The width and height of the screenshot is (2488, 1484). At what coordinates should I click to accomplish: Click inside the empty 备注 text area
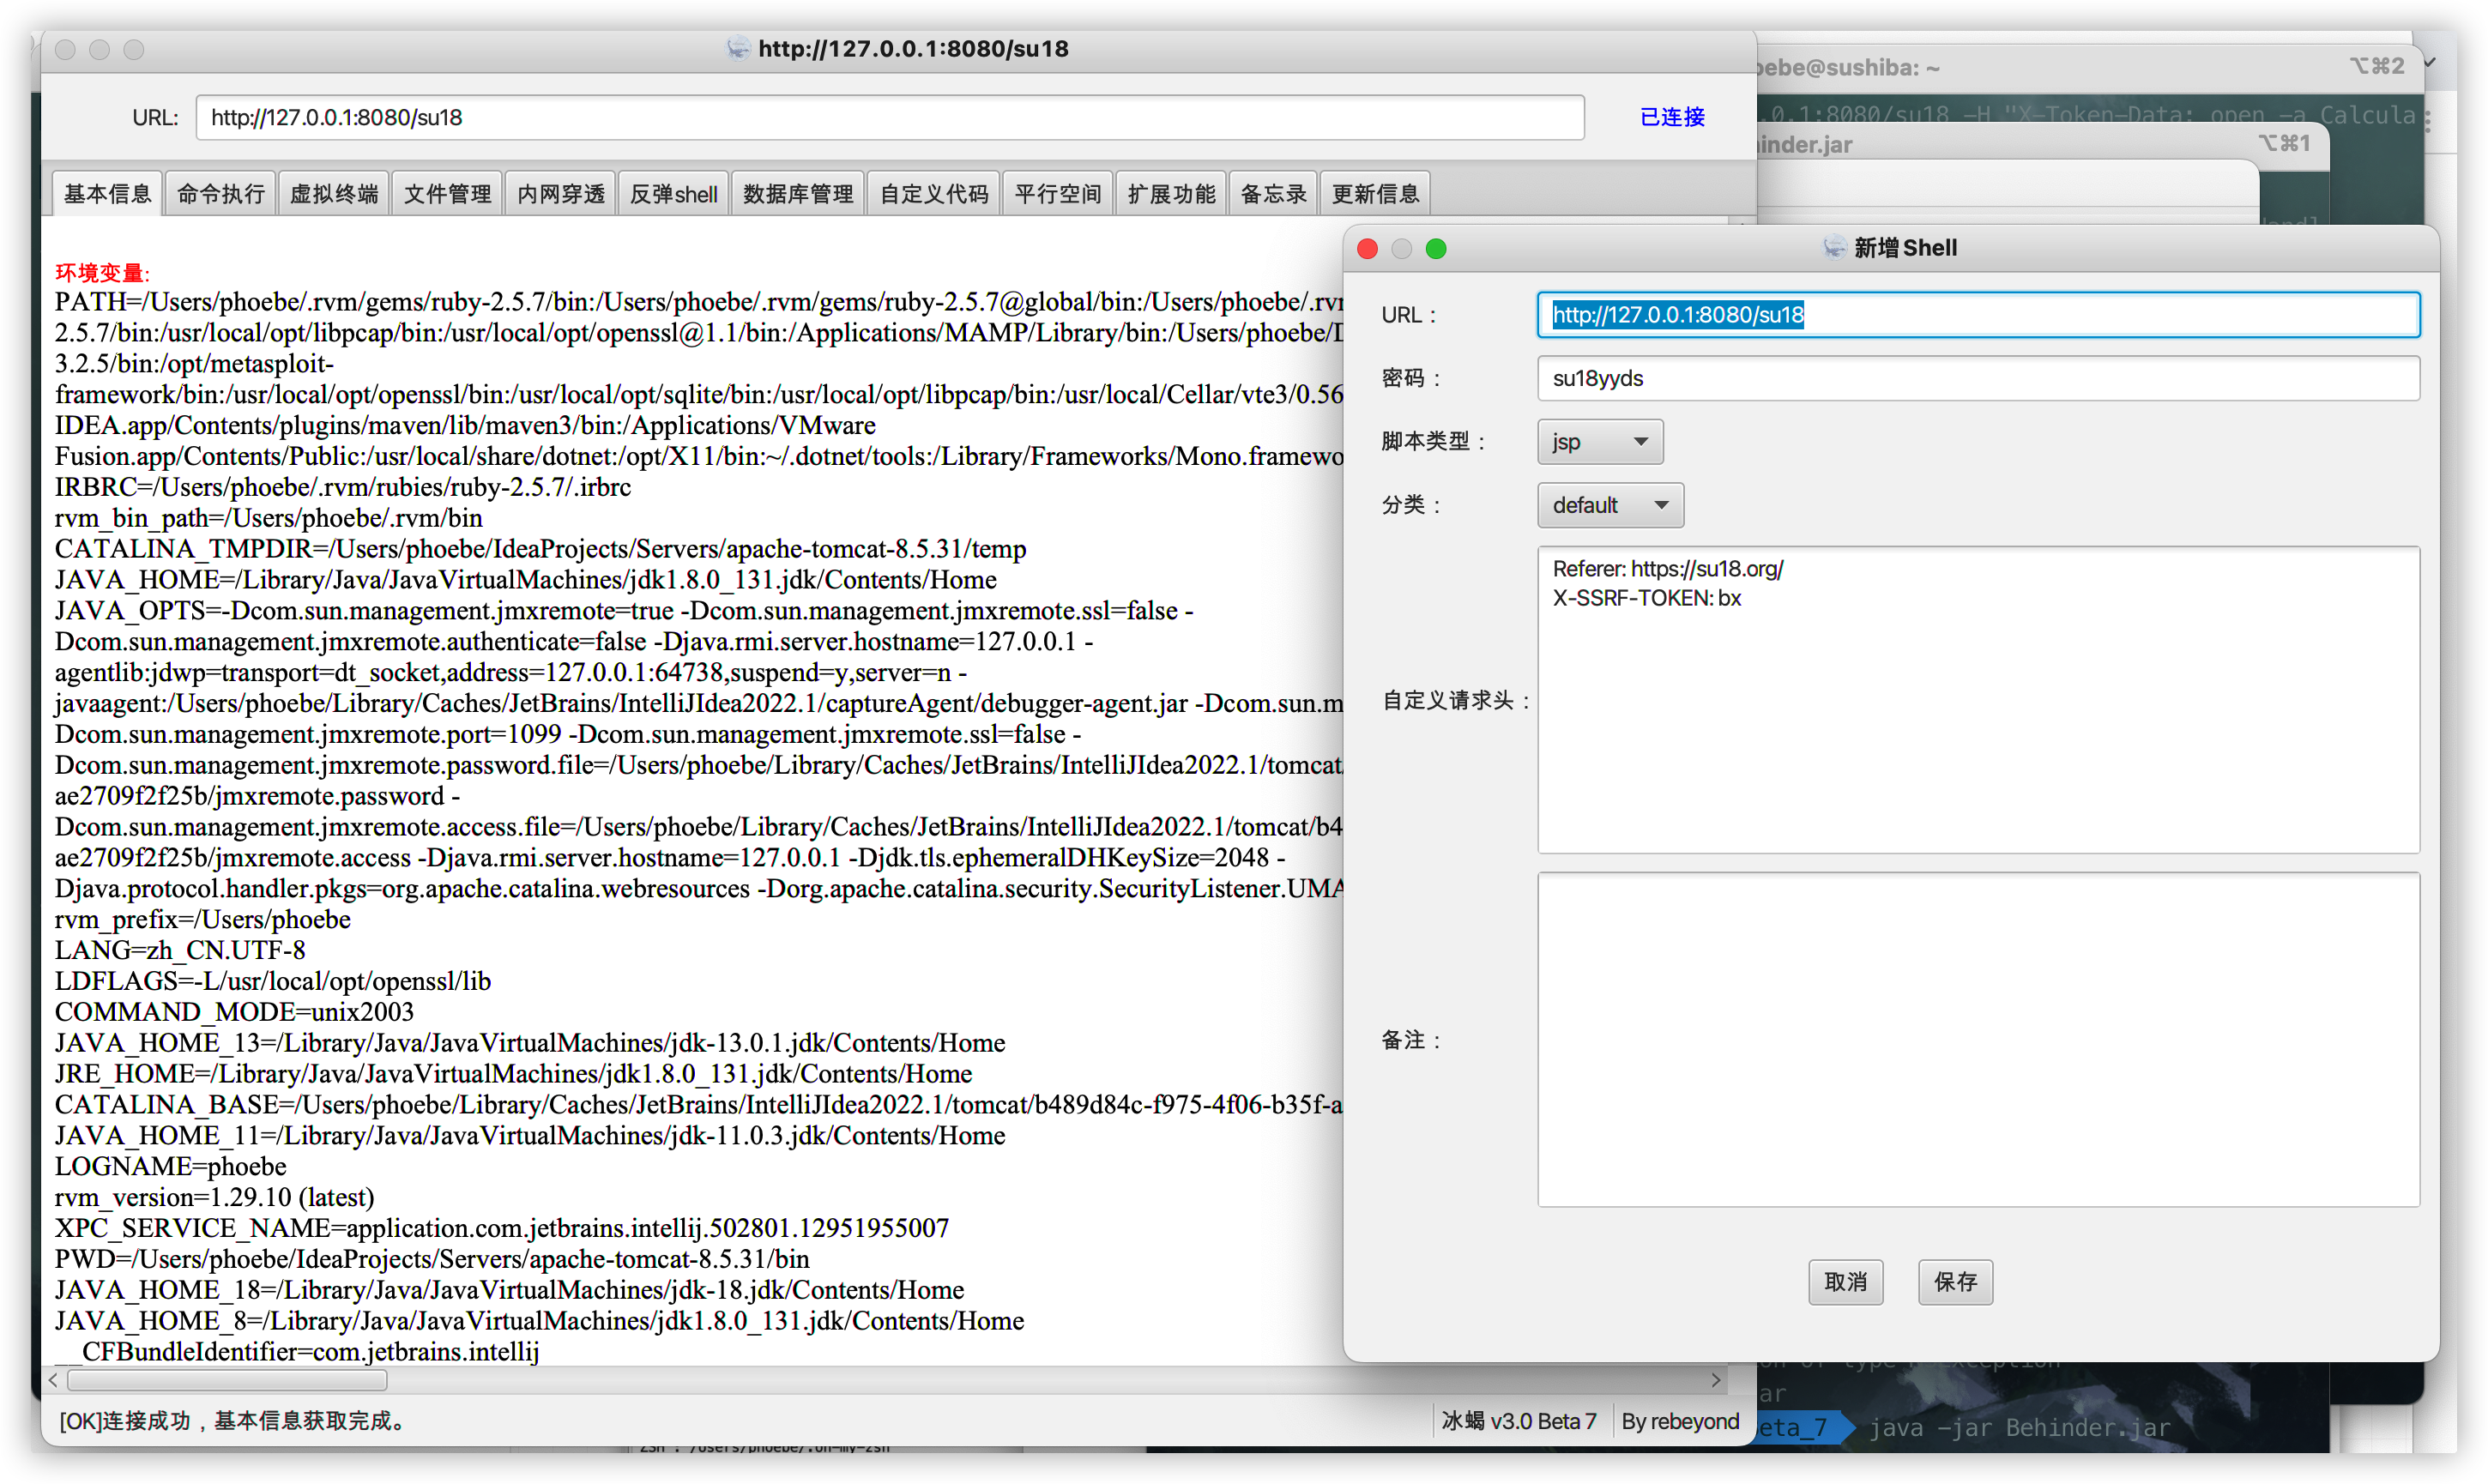pos(1977,1040)
